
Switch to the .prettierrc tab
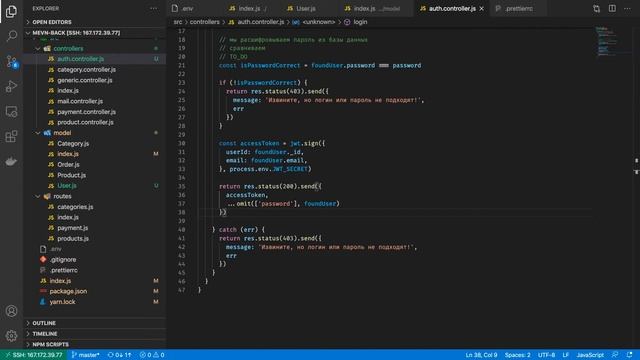click(x=519, y=8)
